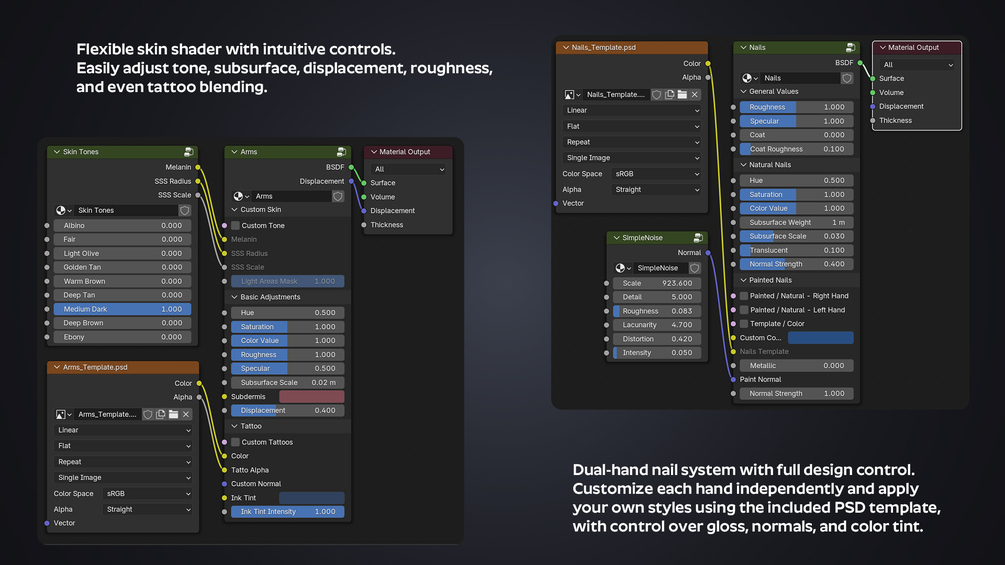Toggle fake user shield on Nails_Template image
The height and width of the screenshot is (565, 1005).
656,94
